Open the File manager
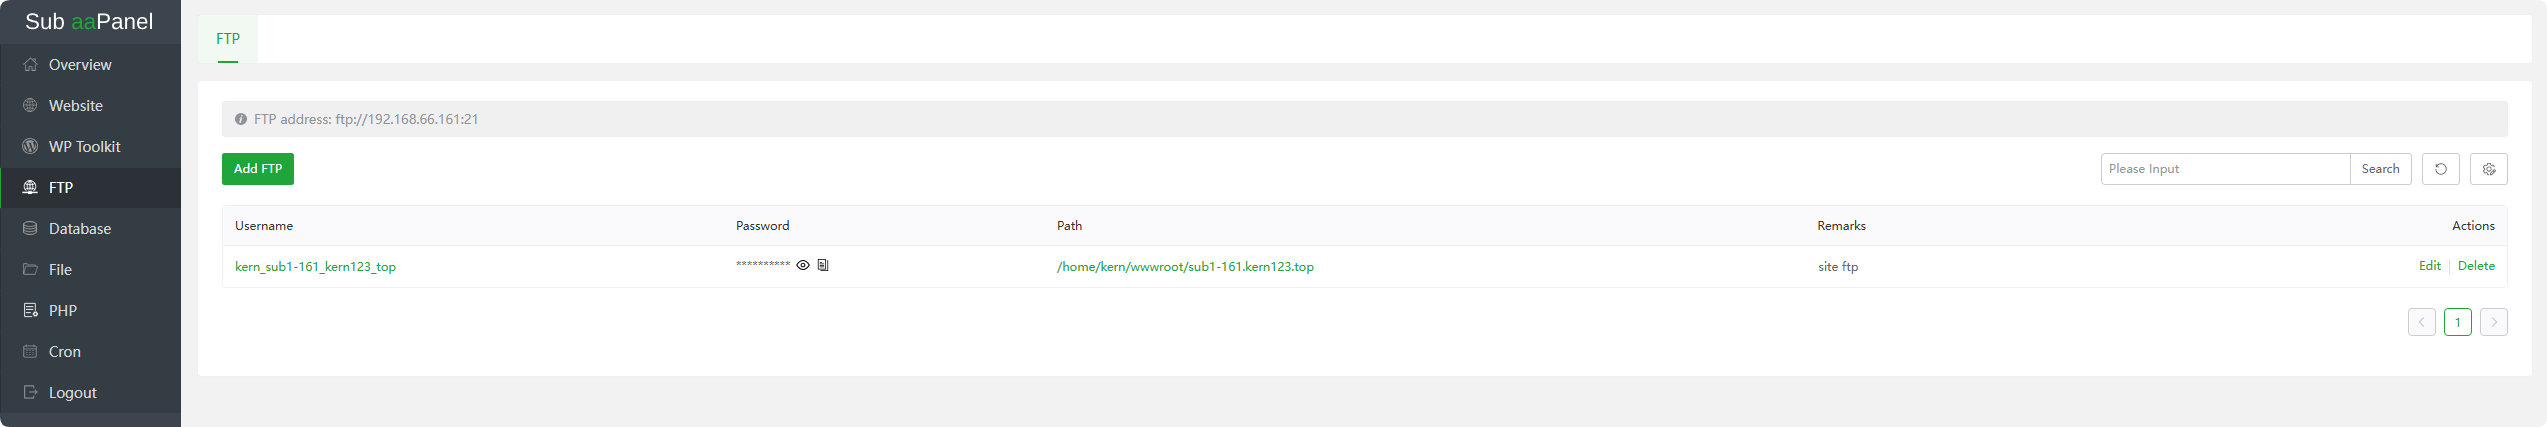Screen dimensions: 2547x427 pos(60,270)
